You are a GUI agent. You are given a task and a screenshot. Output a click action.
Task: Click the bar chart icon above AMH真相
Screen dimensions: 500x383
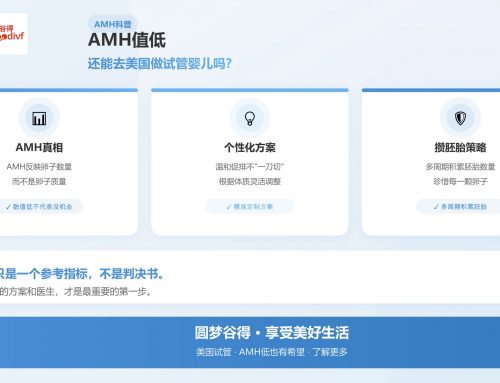click(x=39, y=118)
